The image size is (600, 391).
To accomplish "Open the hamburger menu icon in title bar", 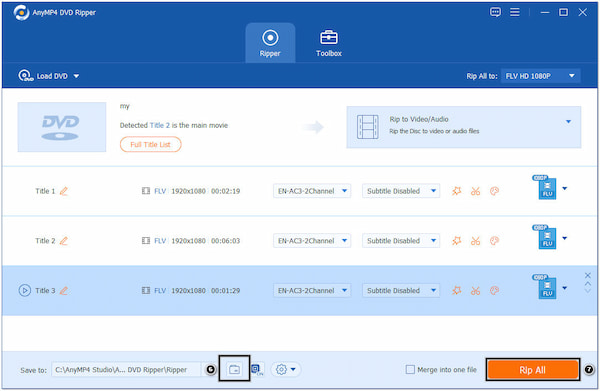I will tap(515, 12).
